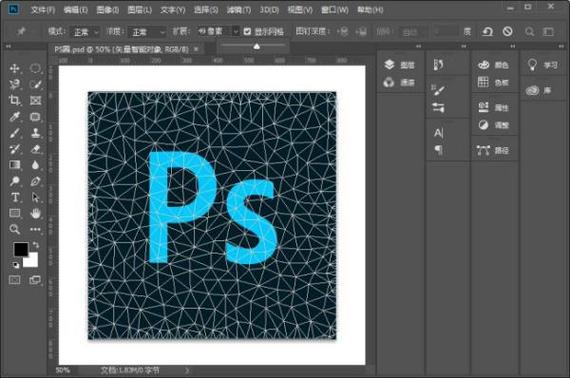Toggle Quick Mask mode button

[x=15, y=280]
